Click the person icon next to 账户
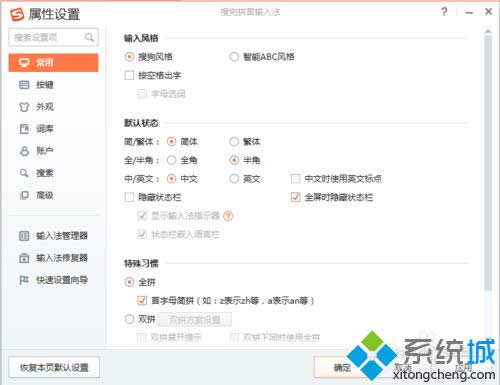The image size is (500, 385). (x=24, y=151)
